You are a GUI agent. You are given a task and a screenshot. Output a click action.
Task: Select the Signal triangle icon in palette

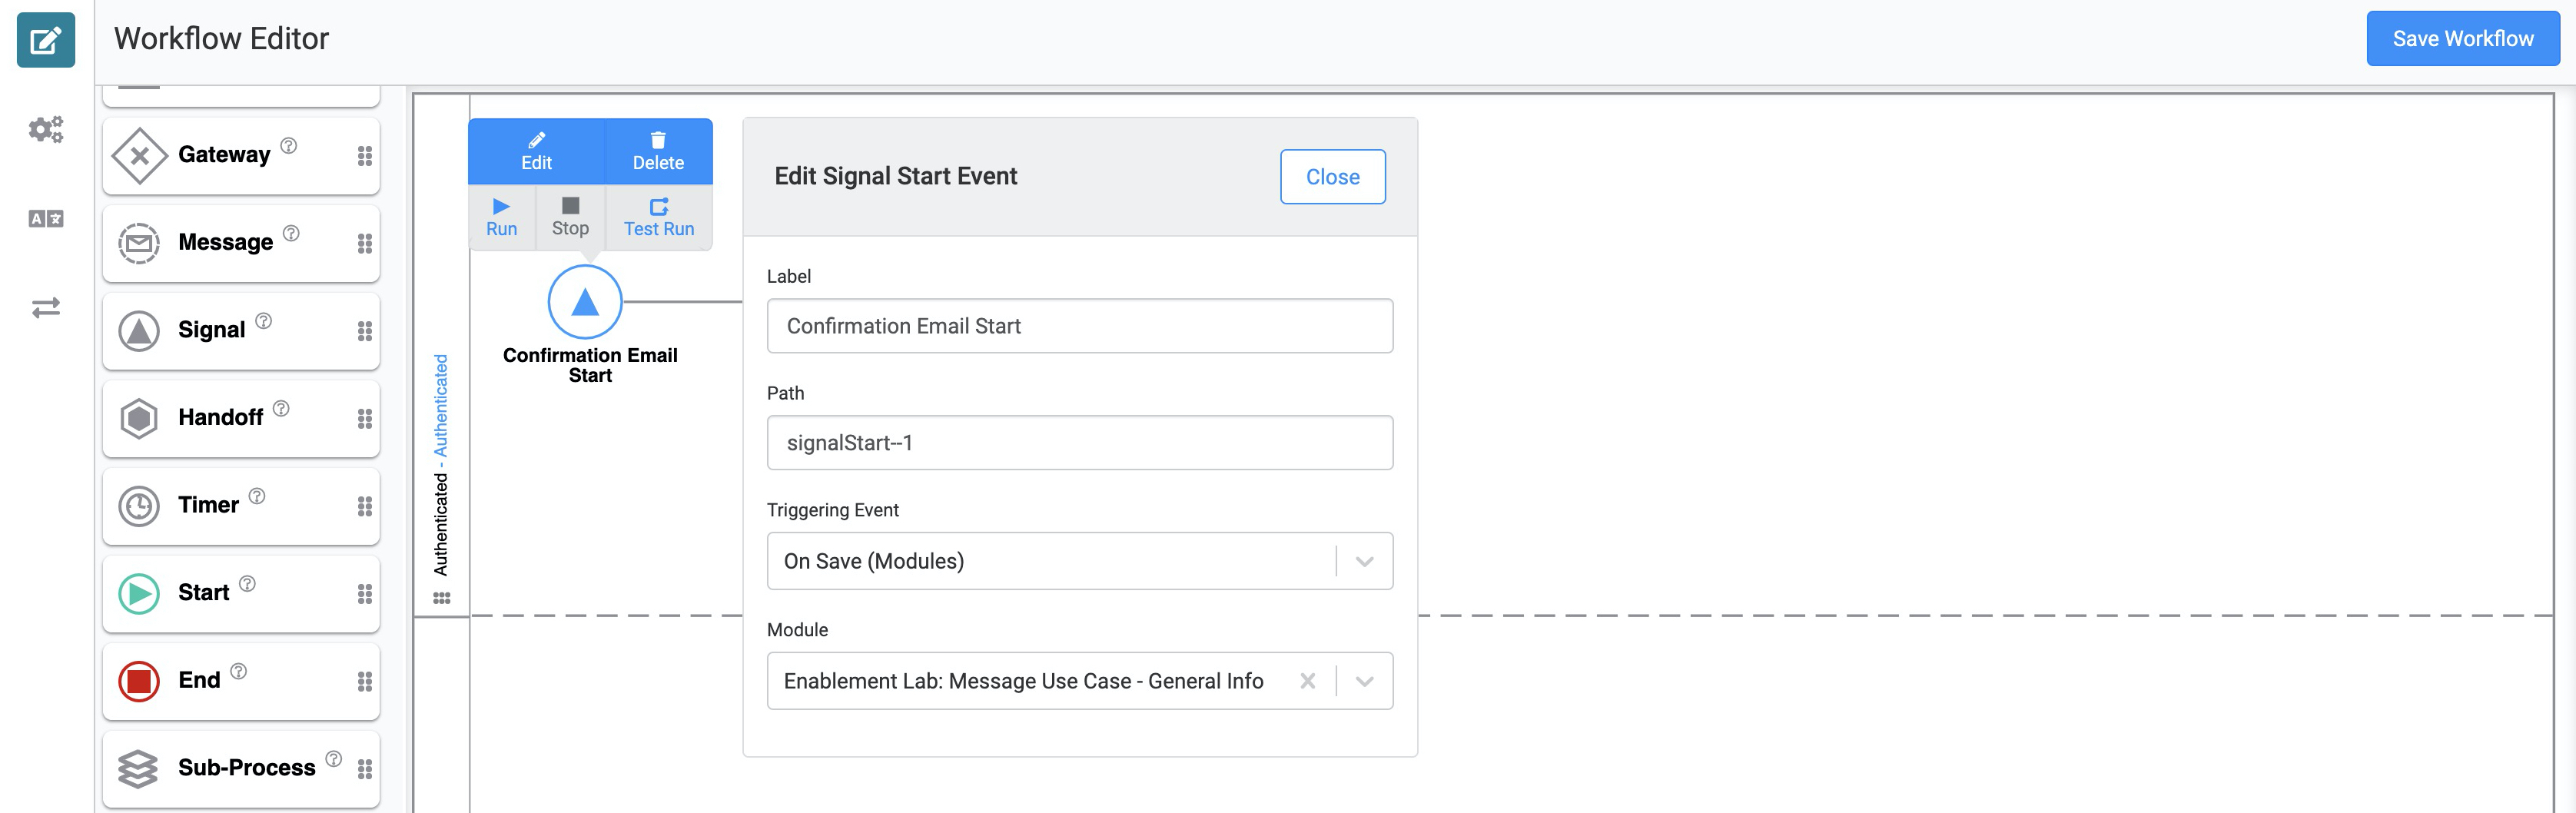(x=139, y=331)
